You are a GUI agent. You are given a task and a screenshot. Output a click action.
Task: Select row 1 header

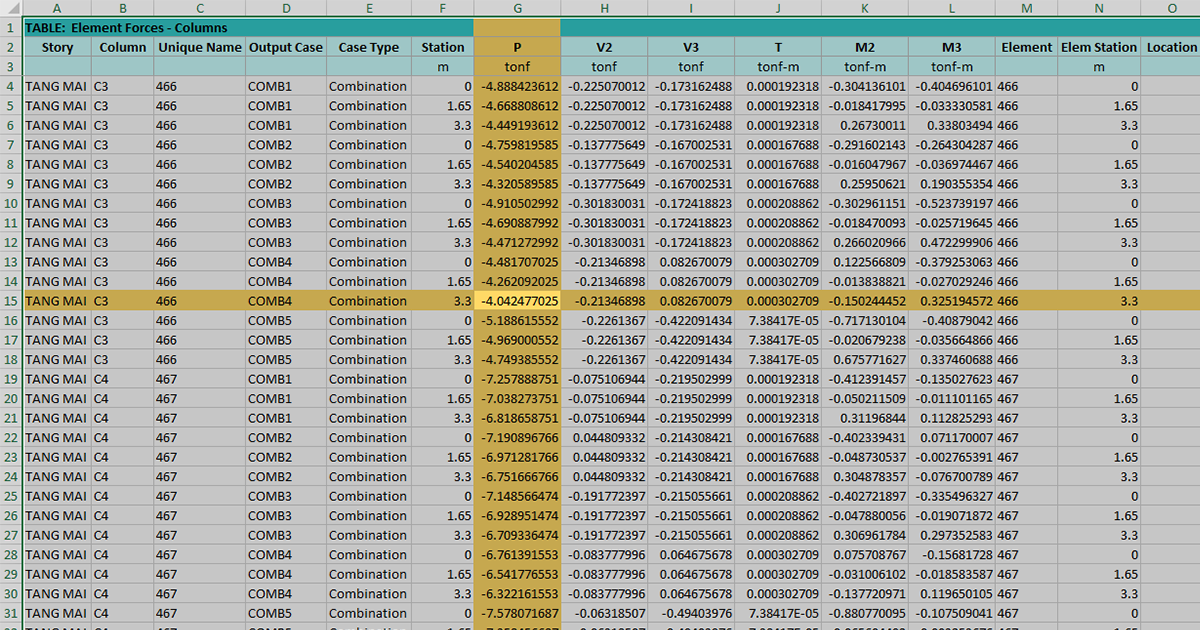coord(10,28)
